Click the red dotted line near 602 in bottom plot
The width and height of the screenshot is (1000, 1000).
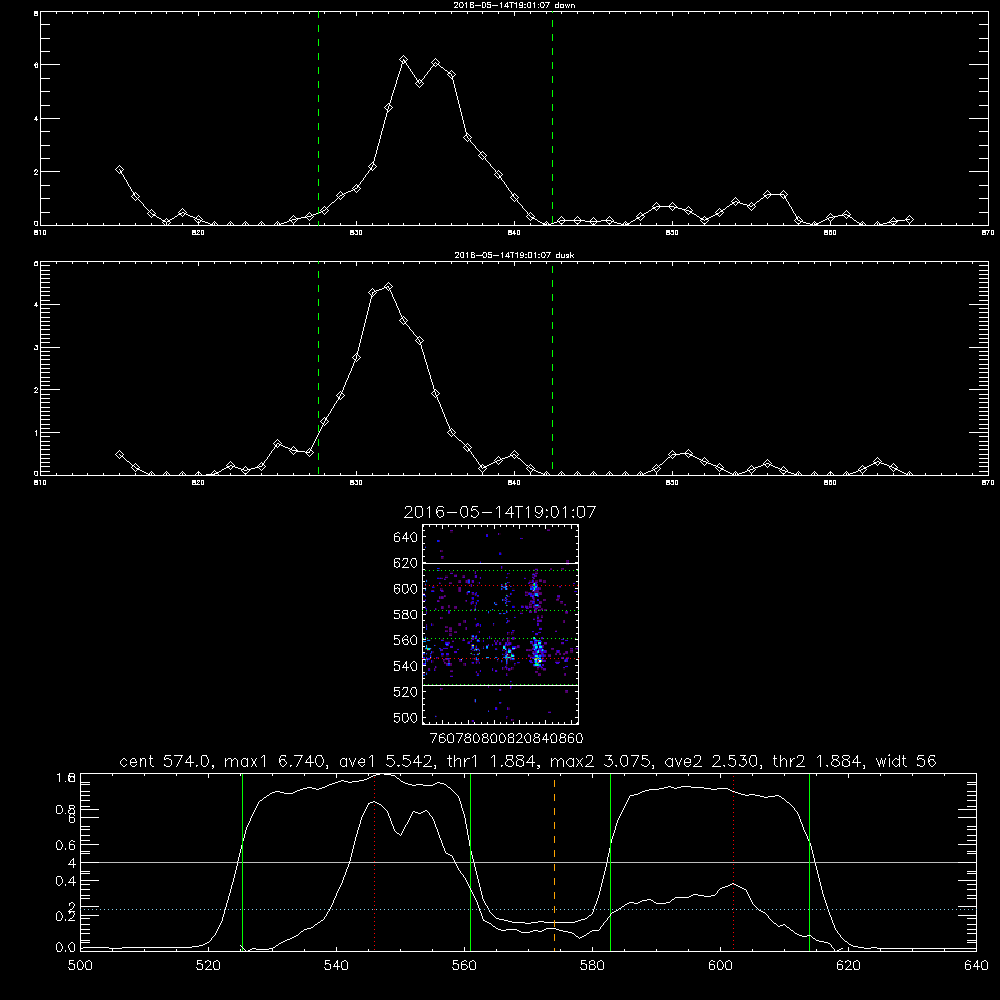(734, 862)
